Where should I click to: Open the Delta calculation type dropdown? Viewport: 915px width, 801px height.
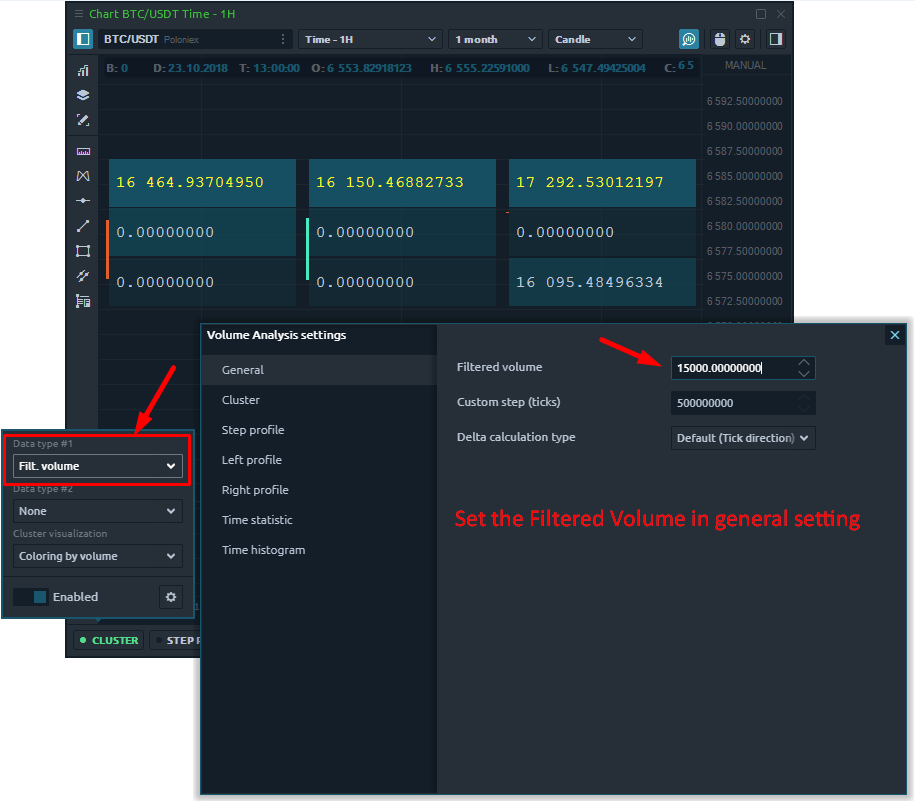[743, 438]
